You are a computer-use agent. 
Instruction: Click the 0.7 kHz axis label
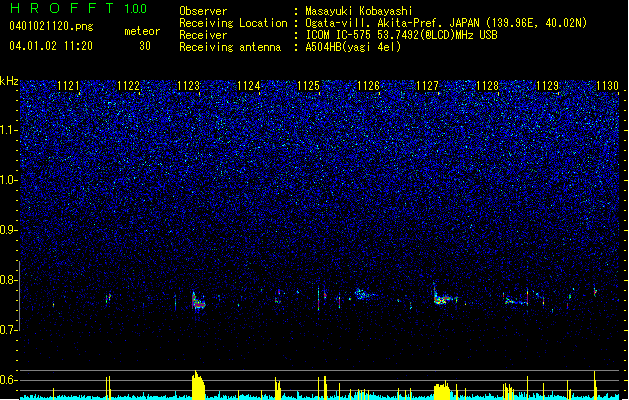[x=8, y=330]
